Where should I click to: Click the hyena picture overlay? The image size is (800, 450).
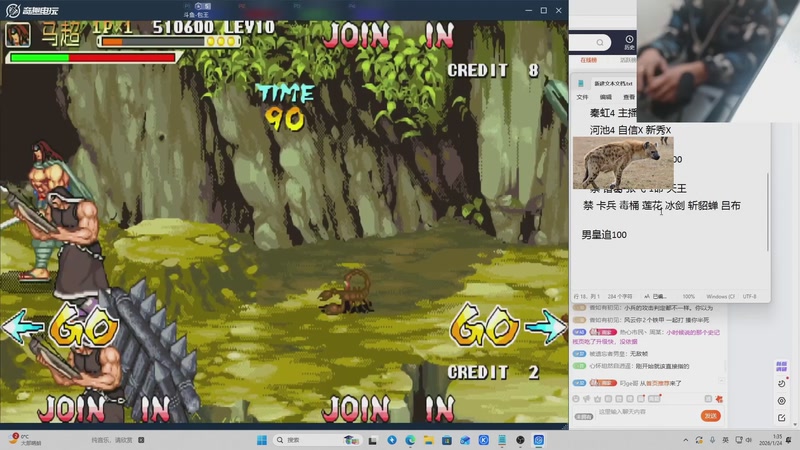623,162
